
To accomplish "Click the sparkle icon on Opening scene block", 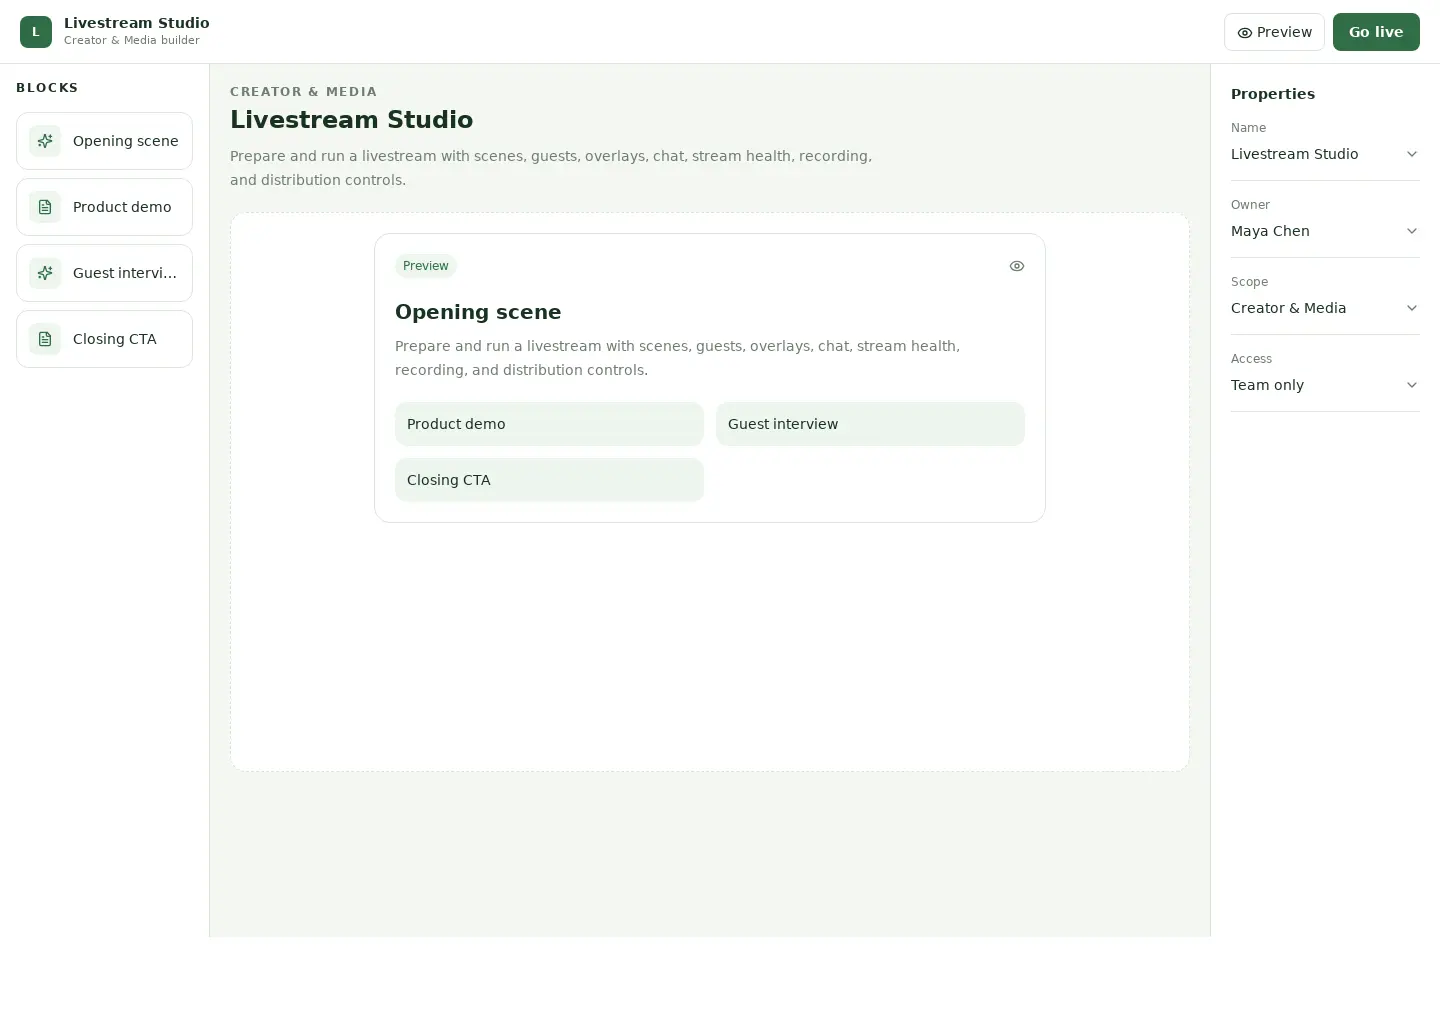I will (x=45, y=141).
